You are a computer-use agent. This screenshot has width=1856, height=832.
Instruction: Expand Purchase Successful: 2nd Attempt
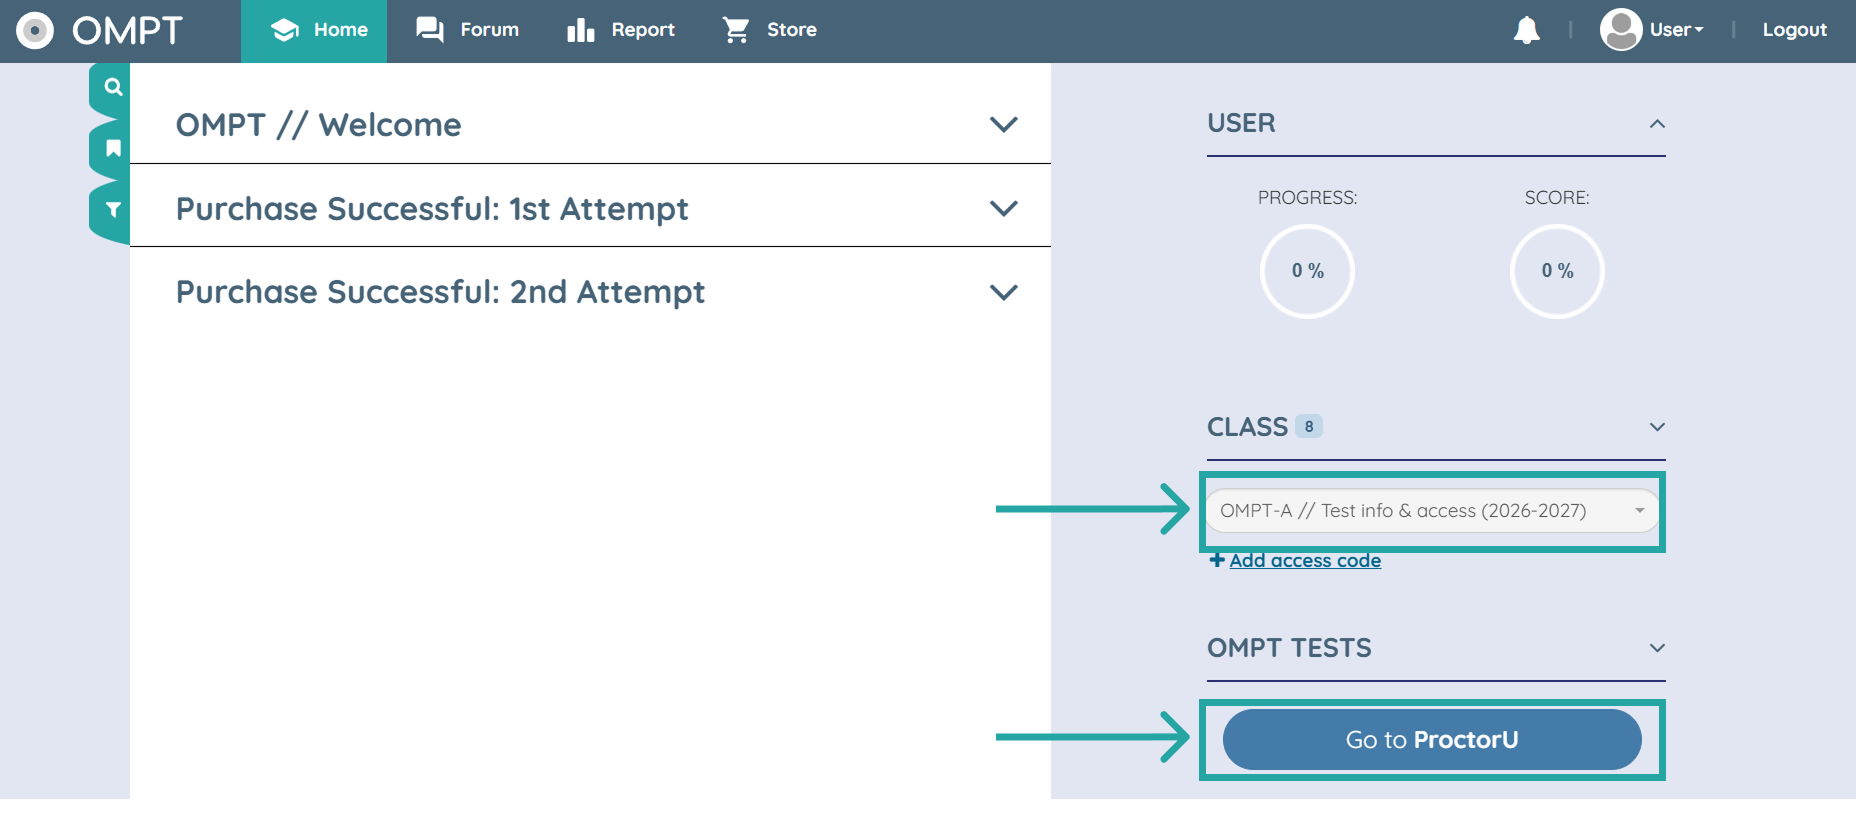pyautogui.click(x=1005, y=291)
